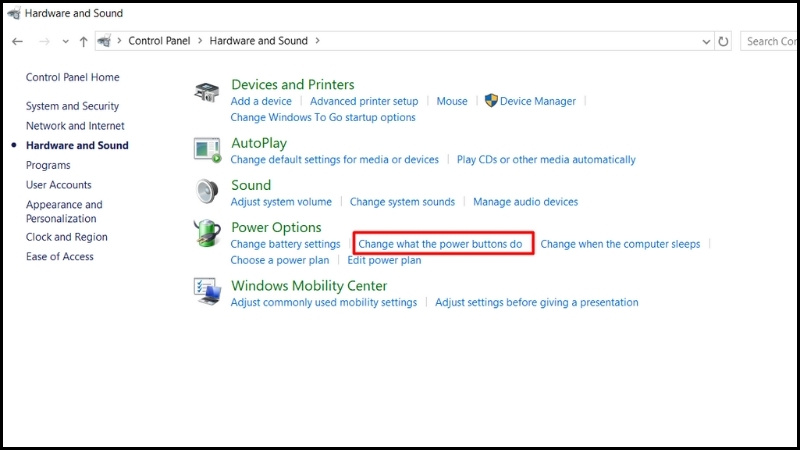Open the Sound heading link

tap(251, 185)
